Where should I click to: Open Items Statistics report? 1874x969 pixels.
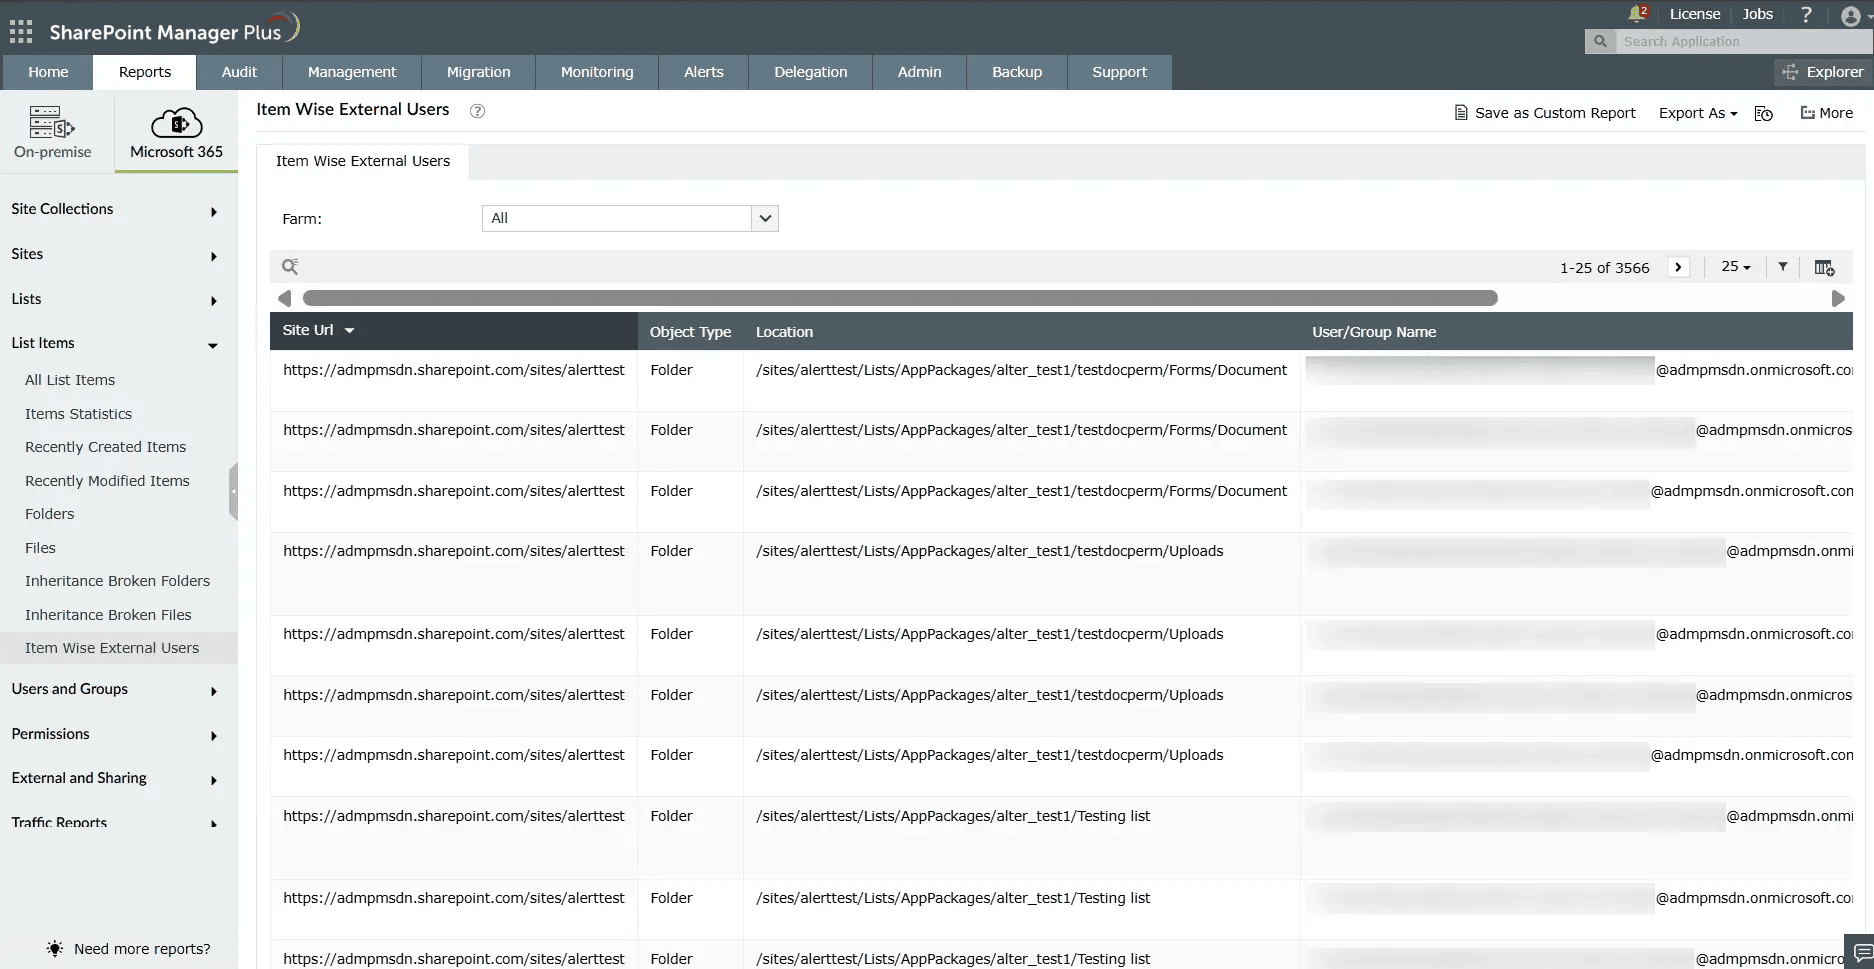pos(78,414)
